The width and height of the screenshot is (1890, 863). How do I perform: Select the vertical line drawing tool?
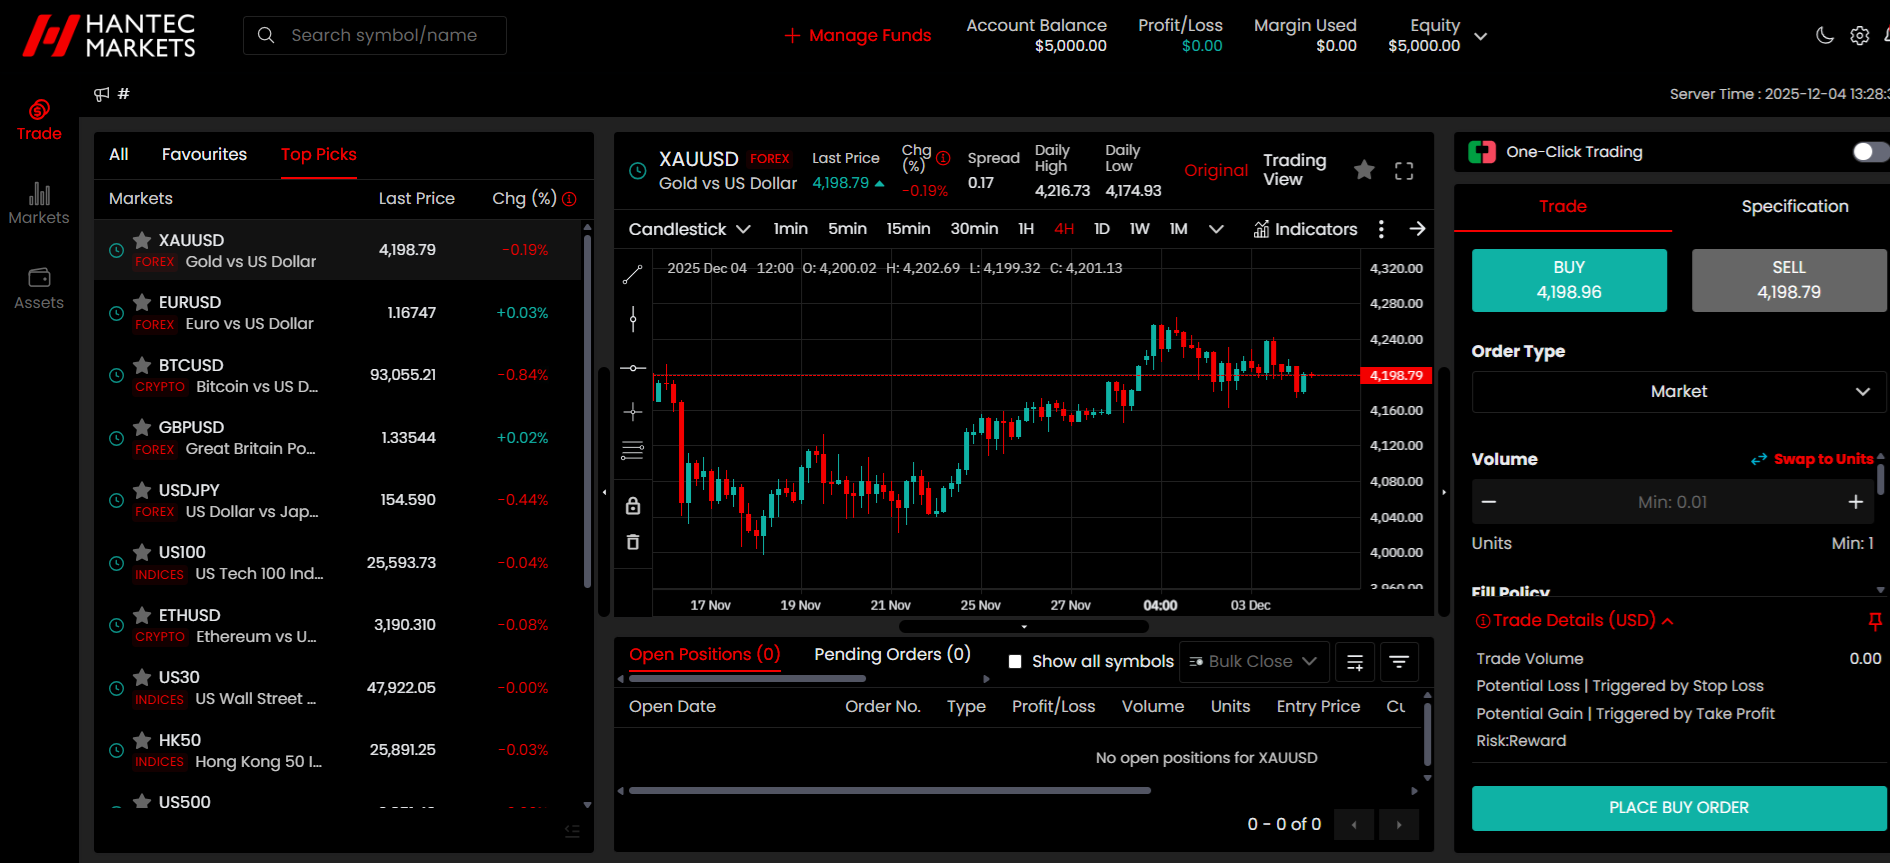632,320
